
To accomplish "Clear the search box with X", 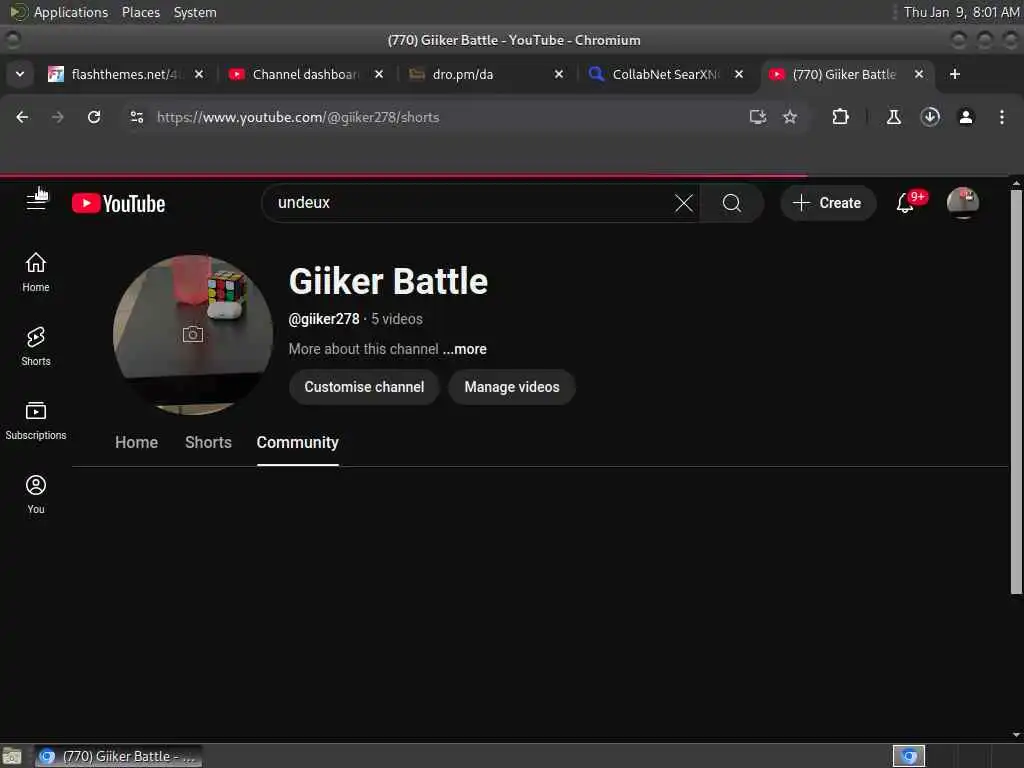I will point(684,203).
